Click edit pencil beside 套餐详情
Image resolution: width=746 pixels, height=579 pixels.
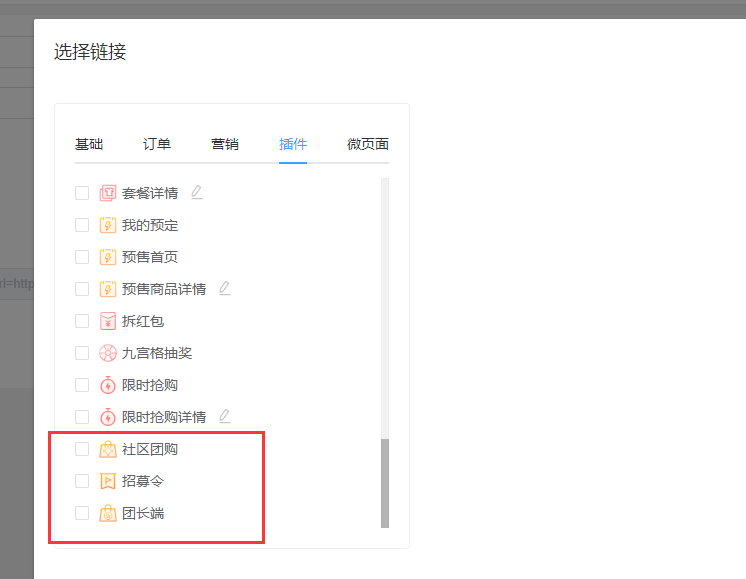click(x=197, y=192)
